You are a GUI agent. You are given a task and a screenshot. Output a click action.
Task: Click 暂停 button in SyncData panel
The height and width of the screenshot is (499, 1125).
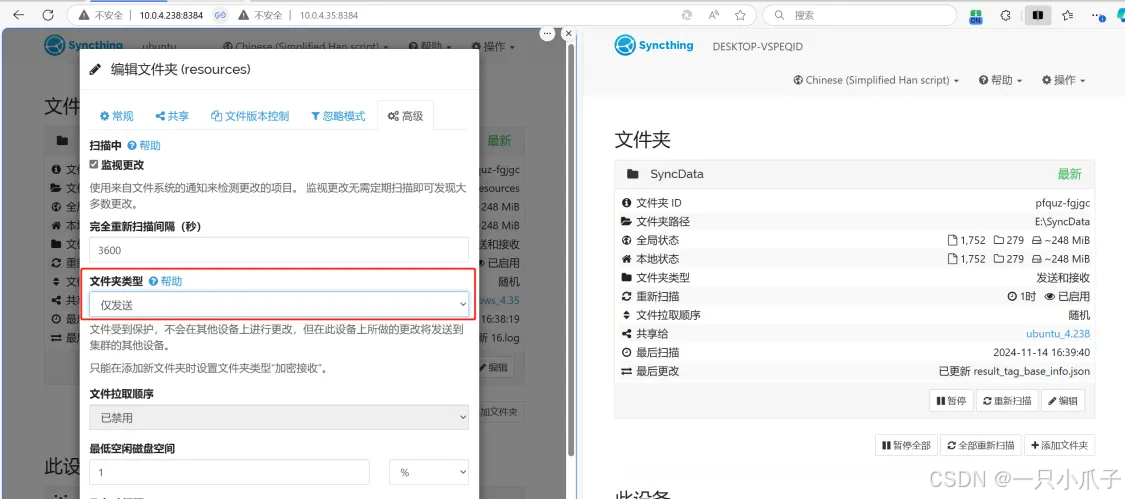tap(951, 401)
